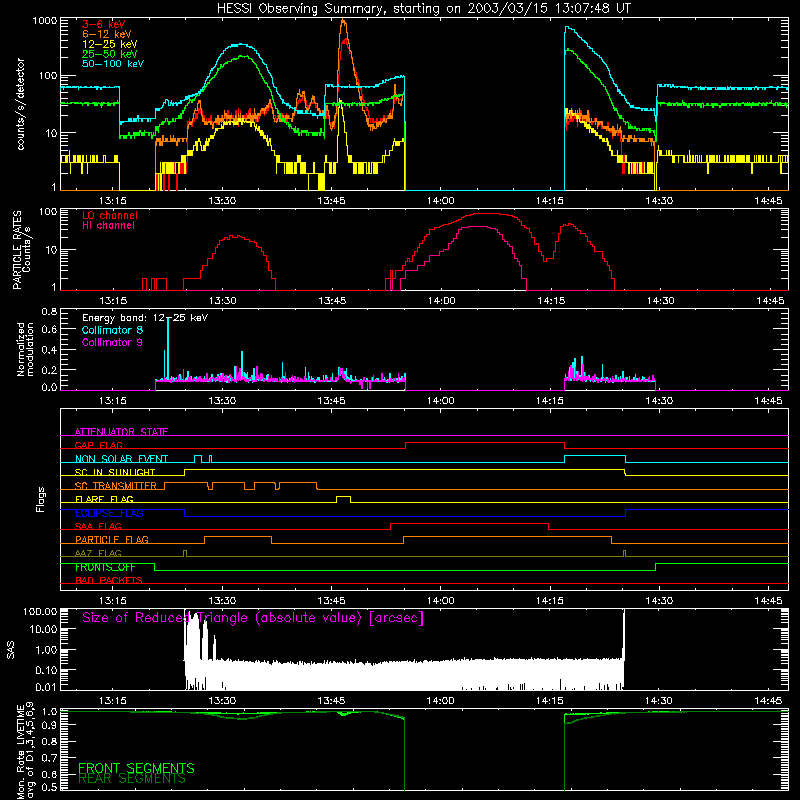
Task: Click the 13:45 time tick under the counts plot
Action: pos(331,201)
